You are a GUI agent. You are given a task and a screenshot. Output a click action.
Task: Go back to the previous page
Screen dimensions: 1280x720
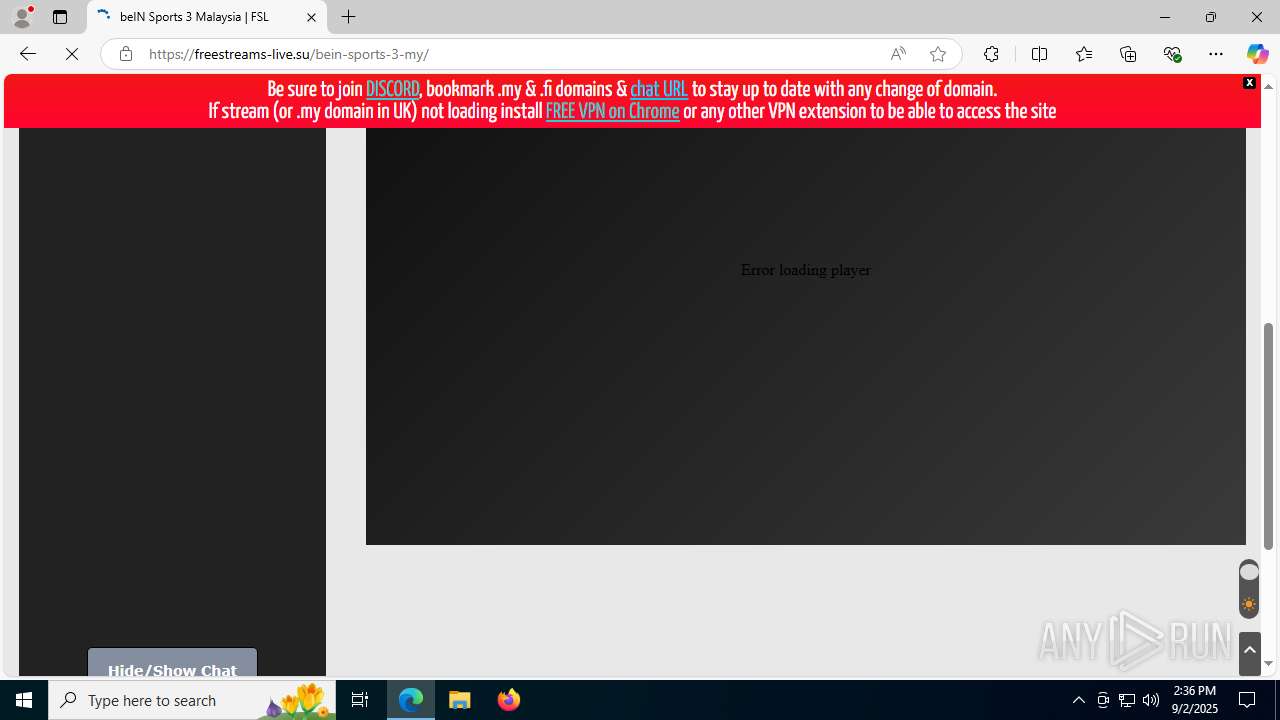[x=28, y=54]
